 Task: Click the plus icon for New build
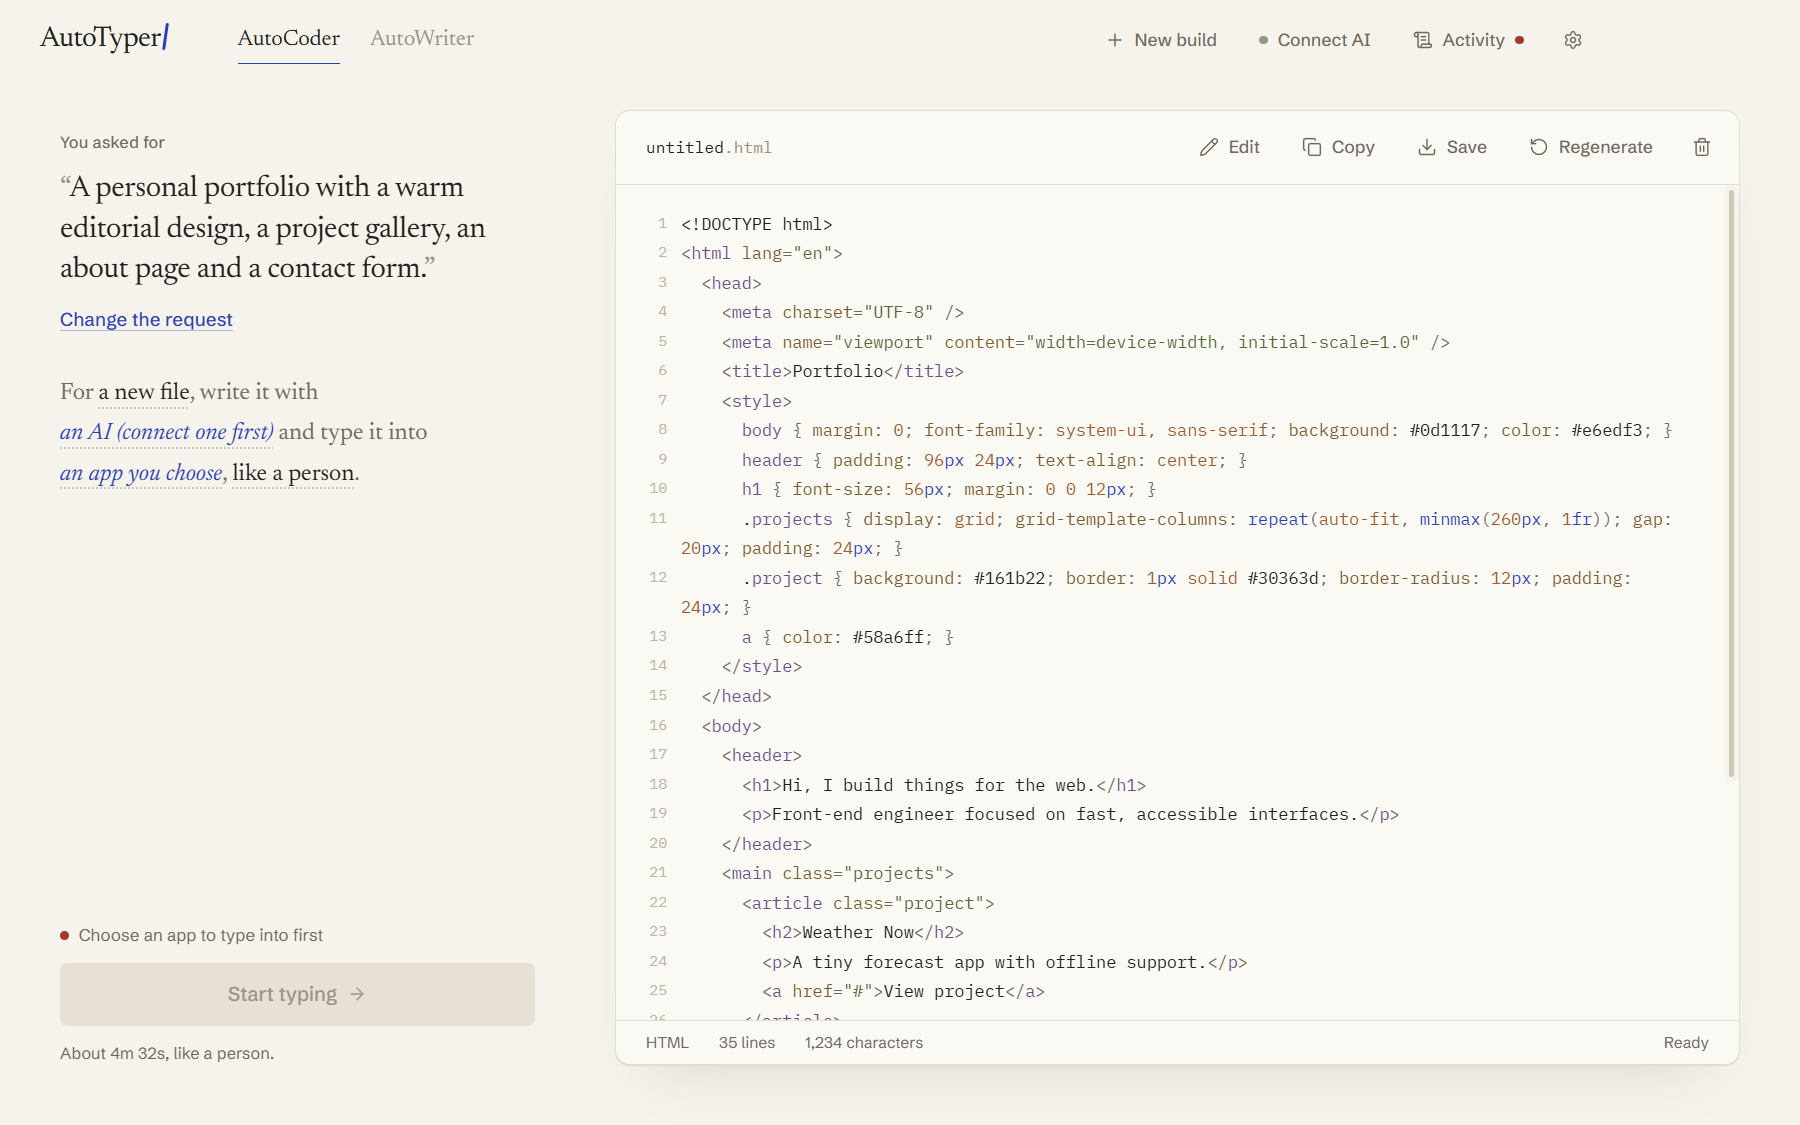click(1115, 40)
